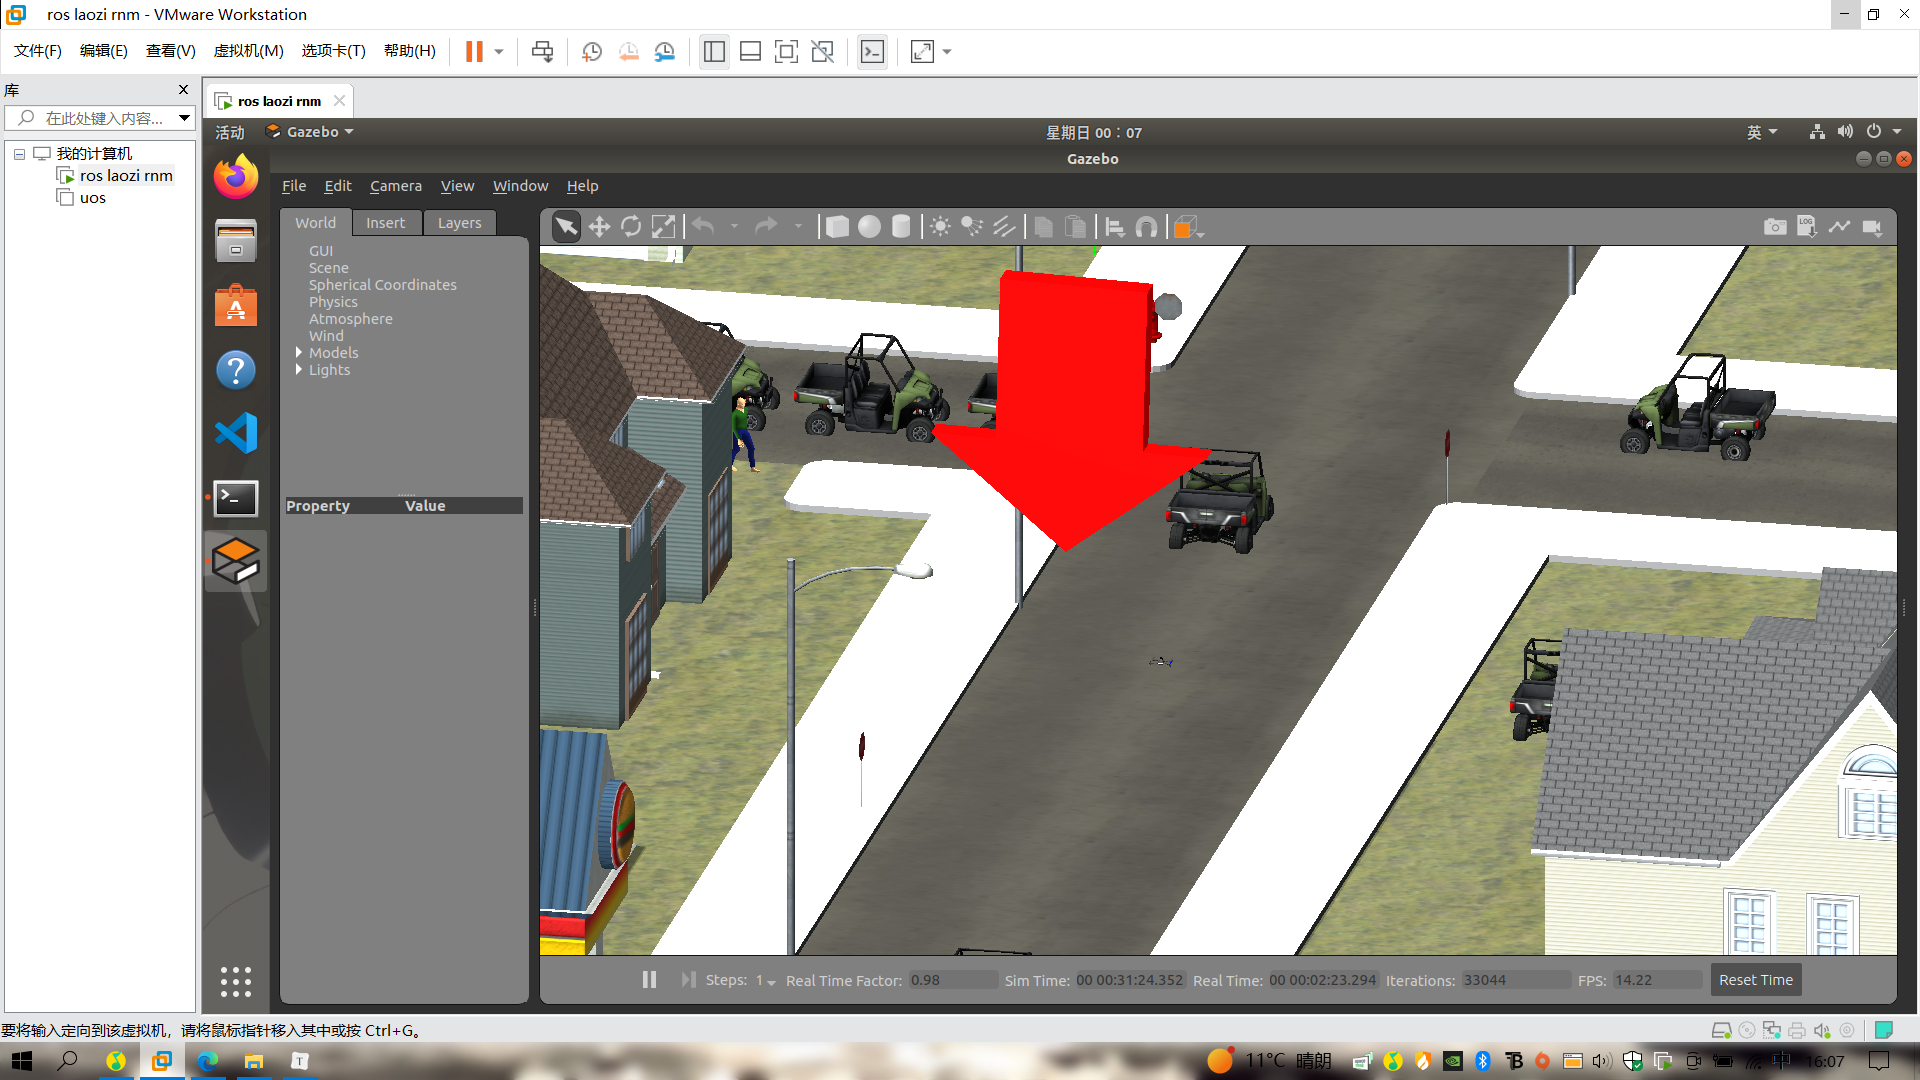Click the record video icon in Gazebo
This screenshot has width=1920, height=1080.
[x=1874, y=227]
